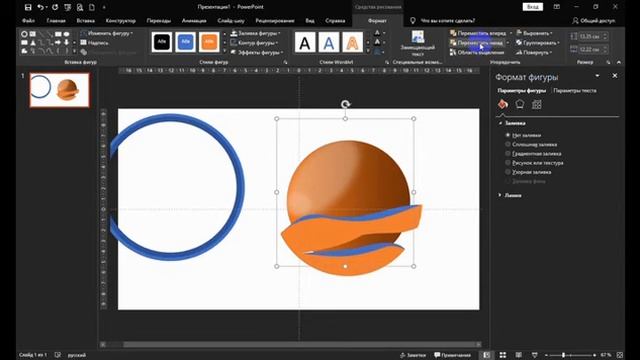Image resolution: width=640 pixels, height=360 pixels.
Task: Select the Нет заливки radio button
Action: 508,135
